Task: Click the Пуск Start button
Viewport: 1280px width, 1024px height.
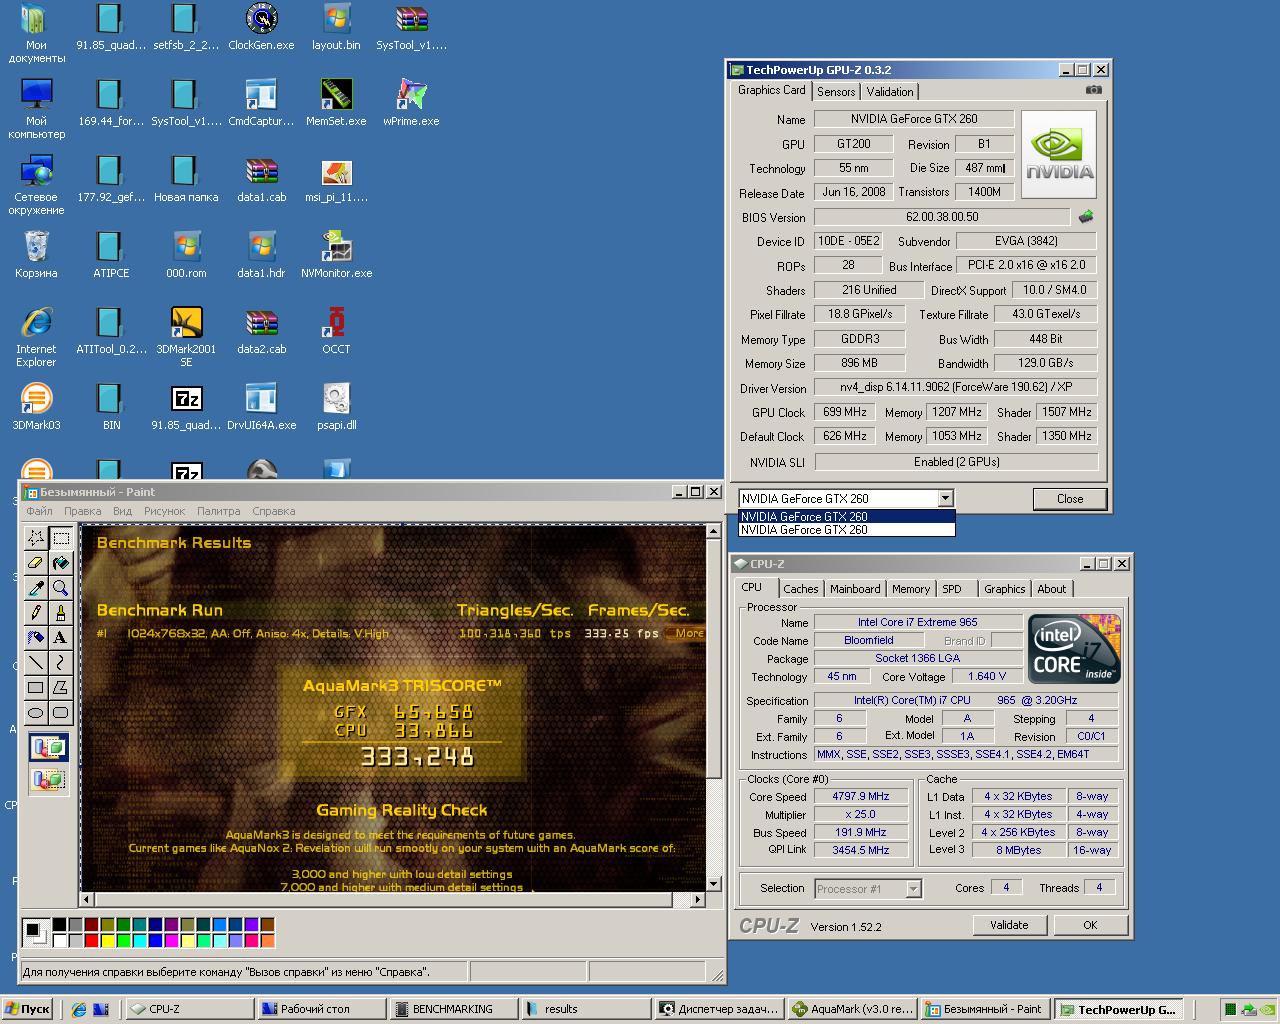Action: coord(27,1009)
